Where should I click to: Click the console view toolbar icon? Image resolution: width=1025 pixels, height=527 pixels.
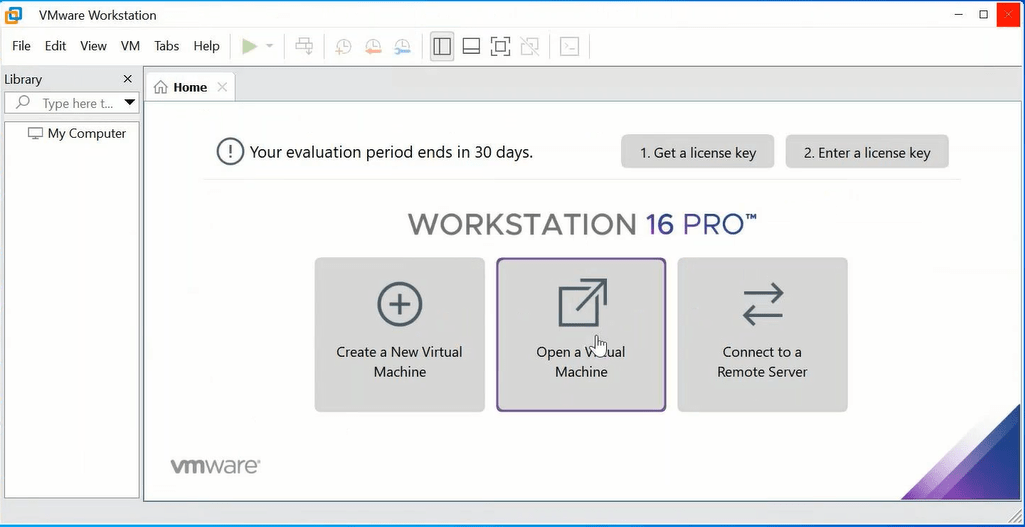coord(569,46)
